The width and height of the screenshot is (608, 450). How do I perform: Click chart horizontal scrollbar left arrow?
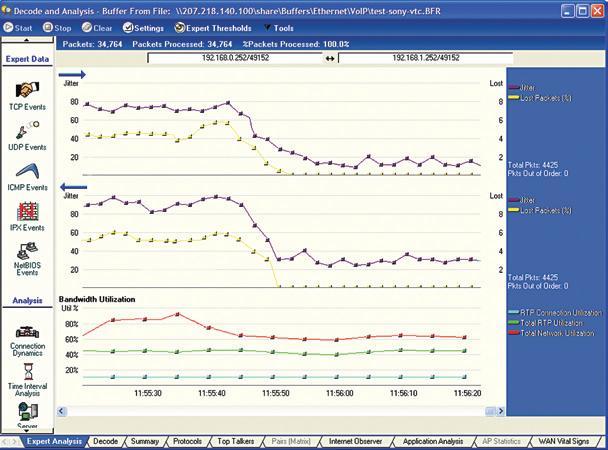pos(62,411)
